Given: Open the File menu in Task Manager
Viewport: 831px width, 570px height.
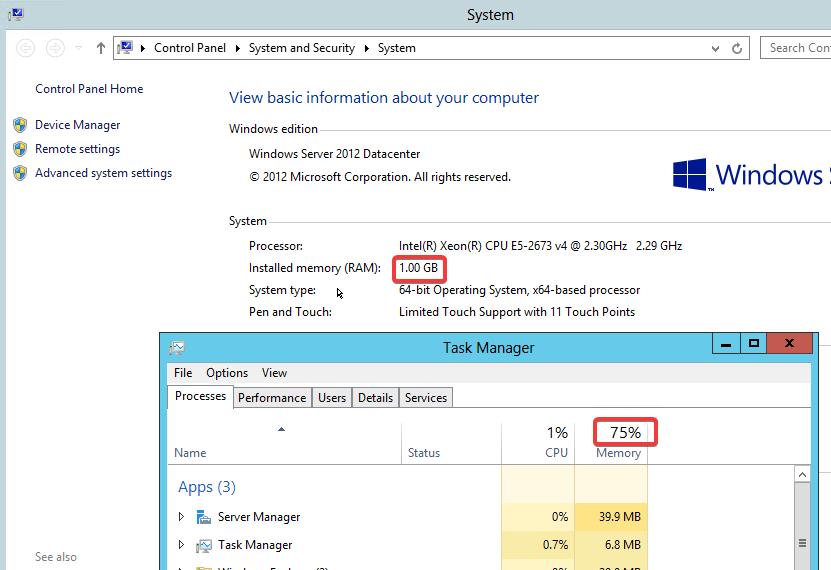Looking at the screenshot, I should [x=183, y=373].
